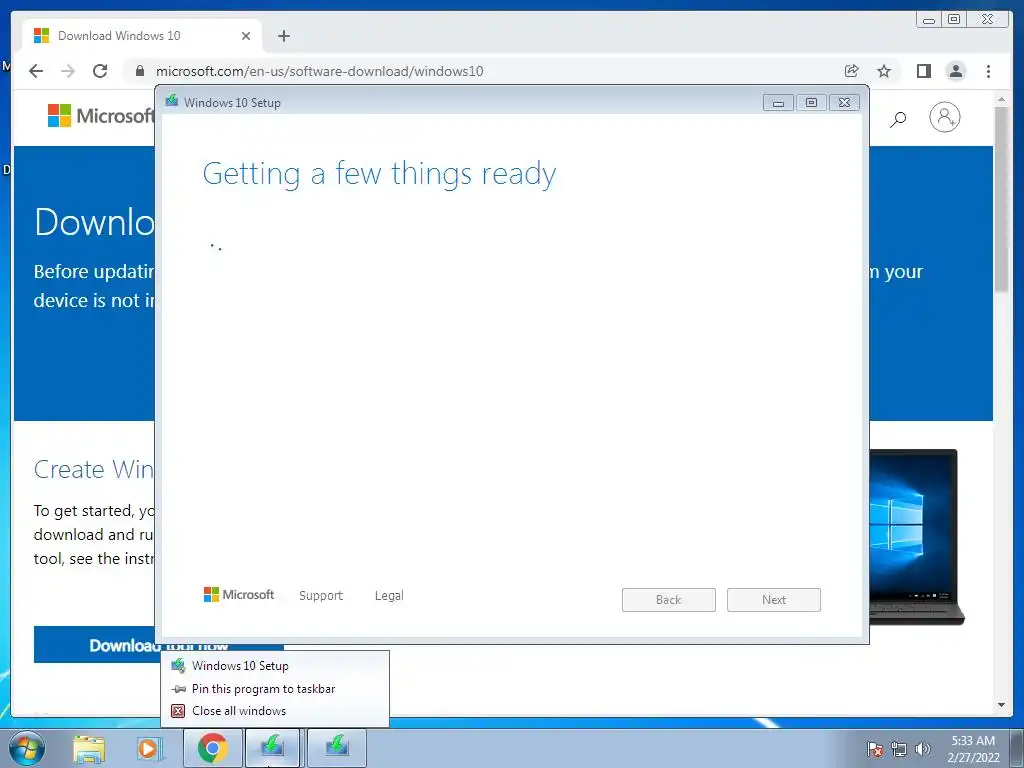The height and width of the screenshot is (768, 1024).
Task: Click the Download tool now button on the webpage
Action: (159, 645)
